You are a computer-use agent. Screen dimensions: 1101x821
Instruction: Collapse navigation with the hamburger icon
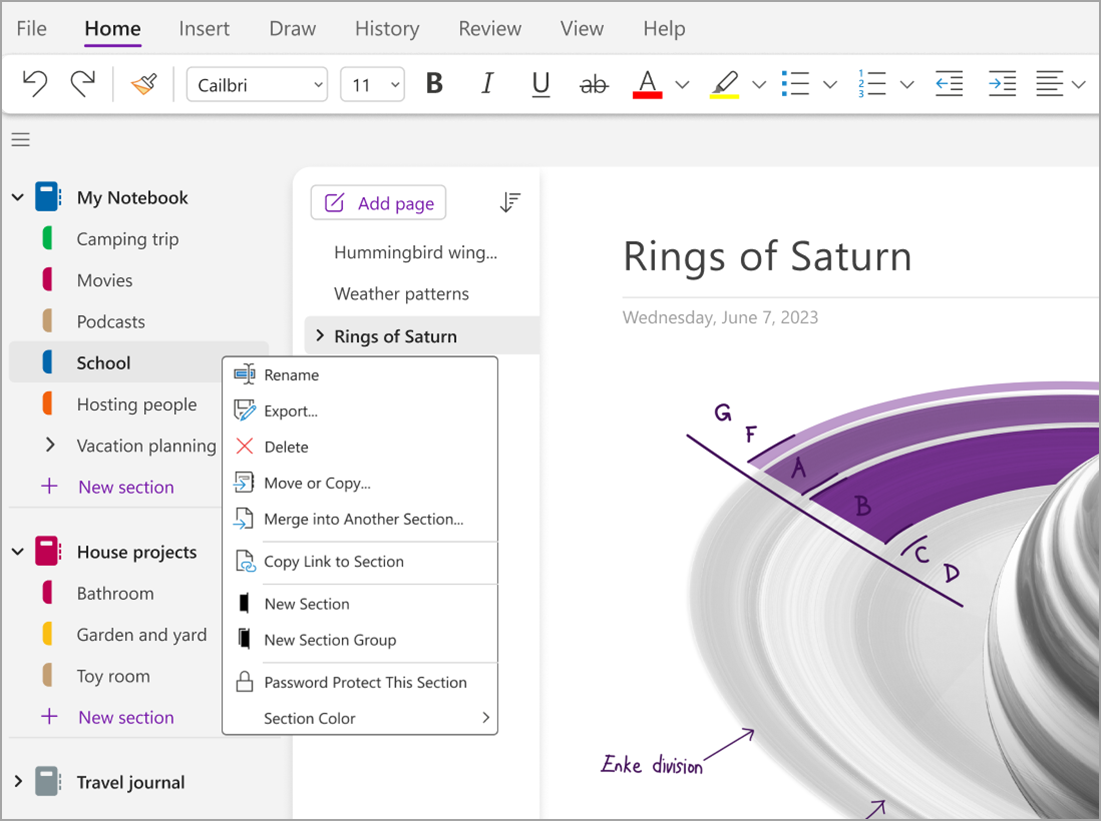point(20,140)
